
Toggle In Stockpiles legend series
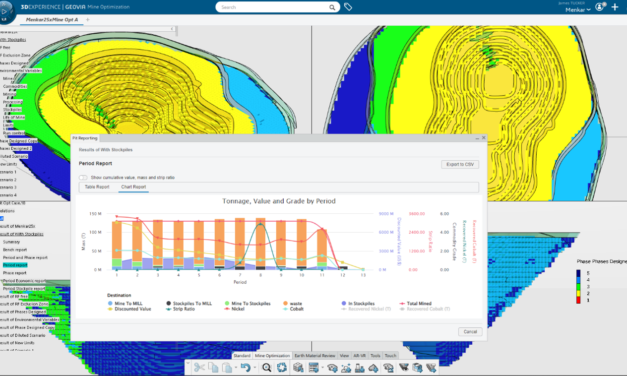tap(358, 304)
